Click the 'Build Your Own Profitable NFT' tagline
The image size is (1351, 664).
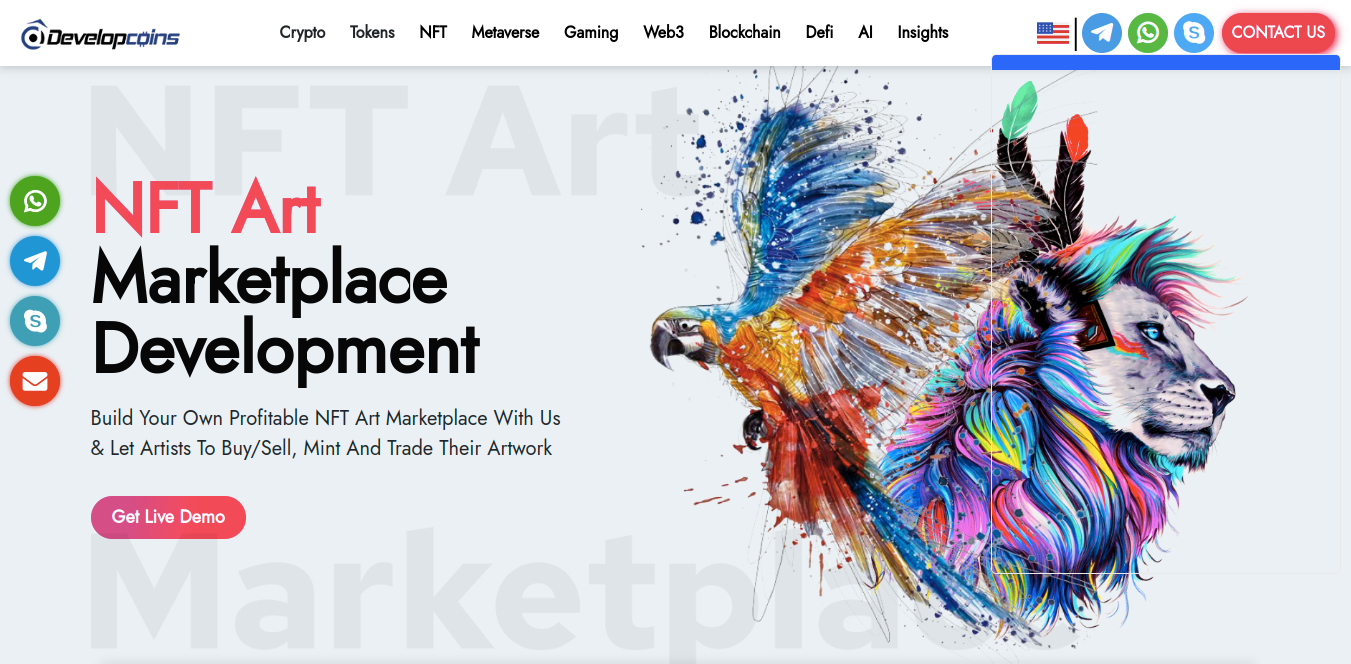[x=325, y=433]
